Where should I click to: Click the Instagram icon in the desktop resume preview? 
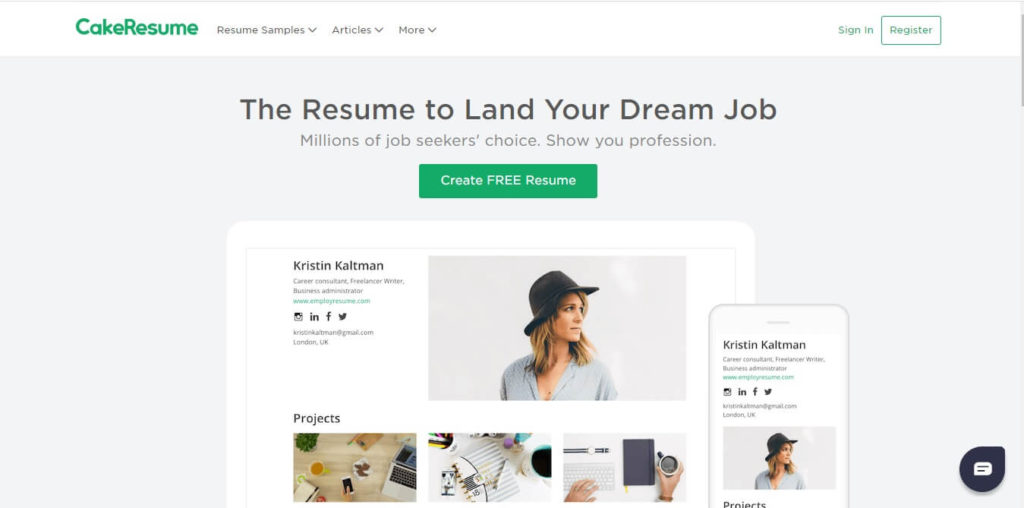pyautogui.click(x=298, y=317)
